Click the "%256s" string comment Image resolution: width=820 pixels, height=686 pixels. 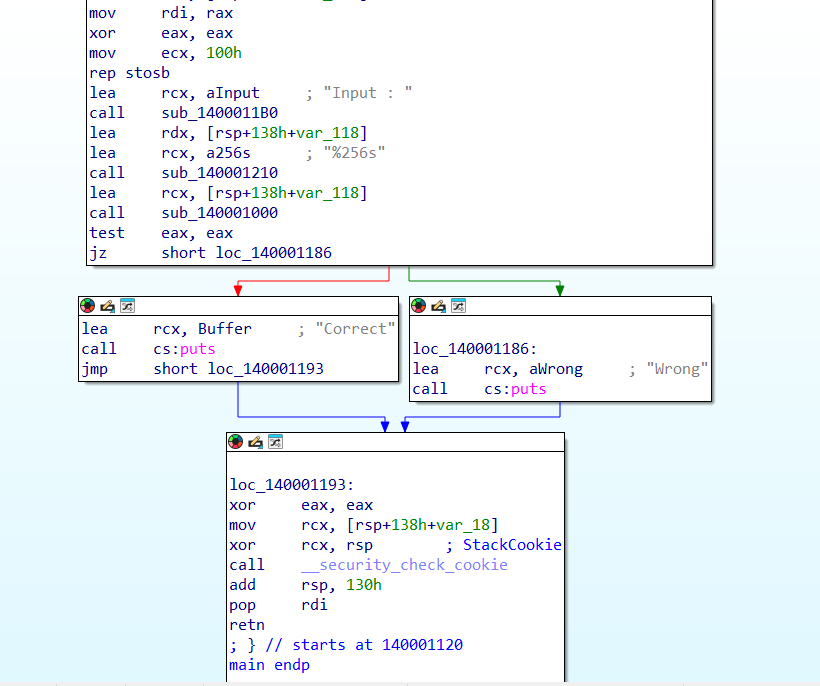(354, 153)
